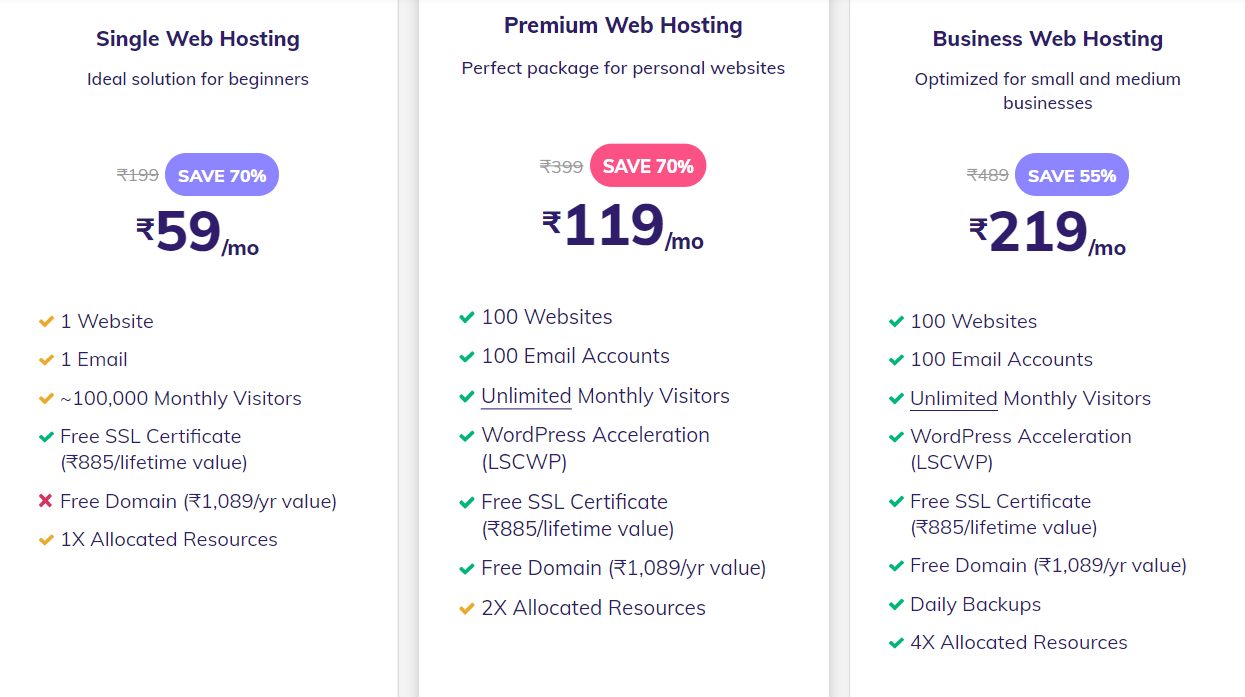Click the ₹119/mo price
The image size is (1245, 697).
622,227
